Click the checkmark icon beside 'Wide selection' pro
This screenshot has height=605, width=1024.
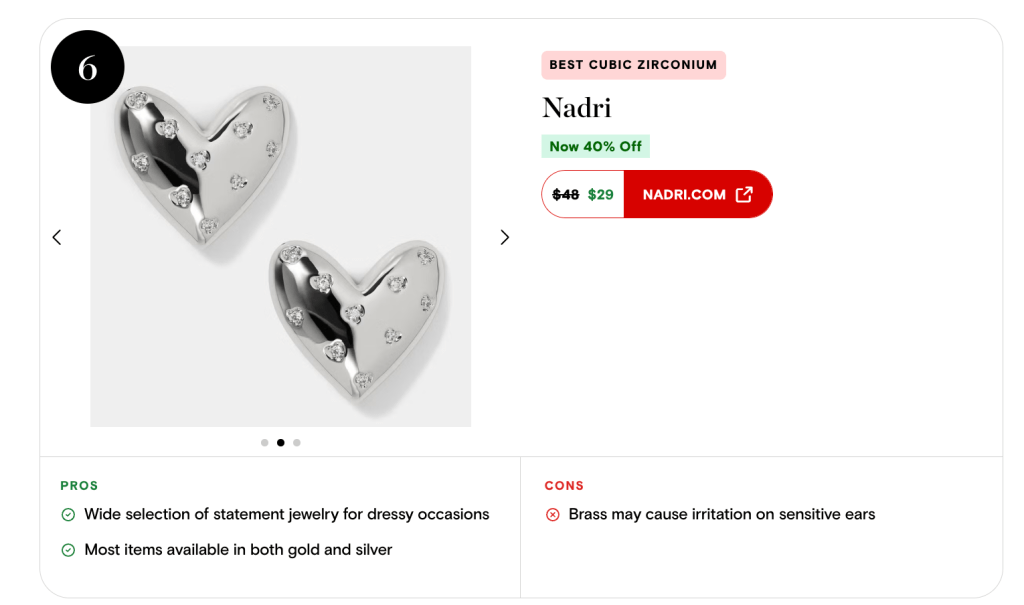pyautogui.click(x=68, y=515)
